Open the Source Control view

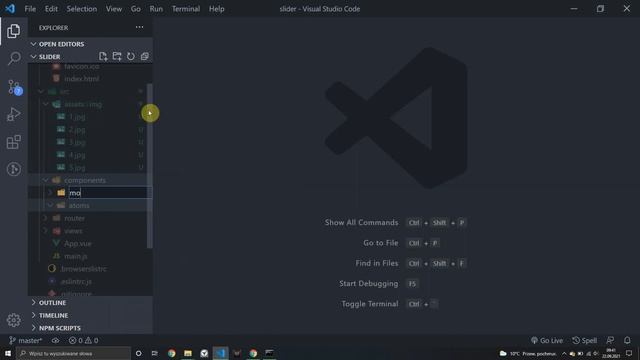[13, 87]
